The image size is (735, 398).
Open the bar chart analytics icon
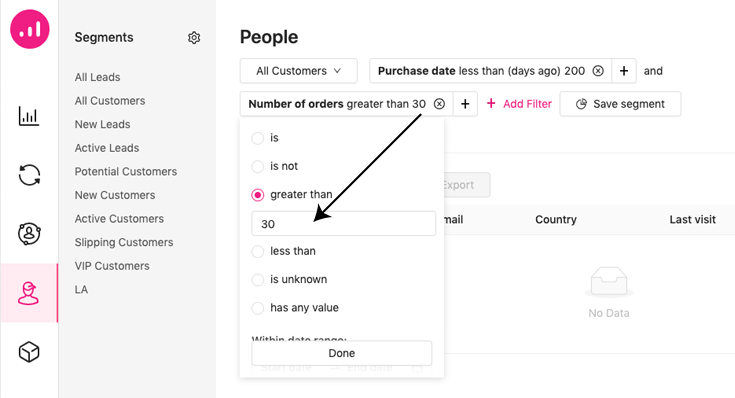point(29,116)
